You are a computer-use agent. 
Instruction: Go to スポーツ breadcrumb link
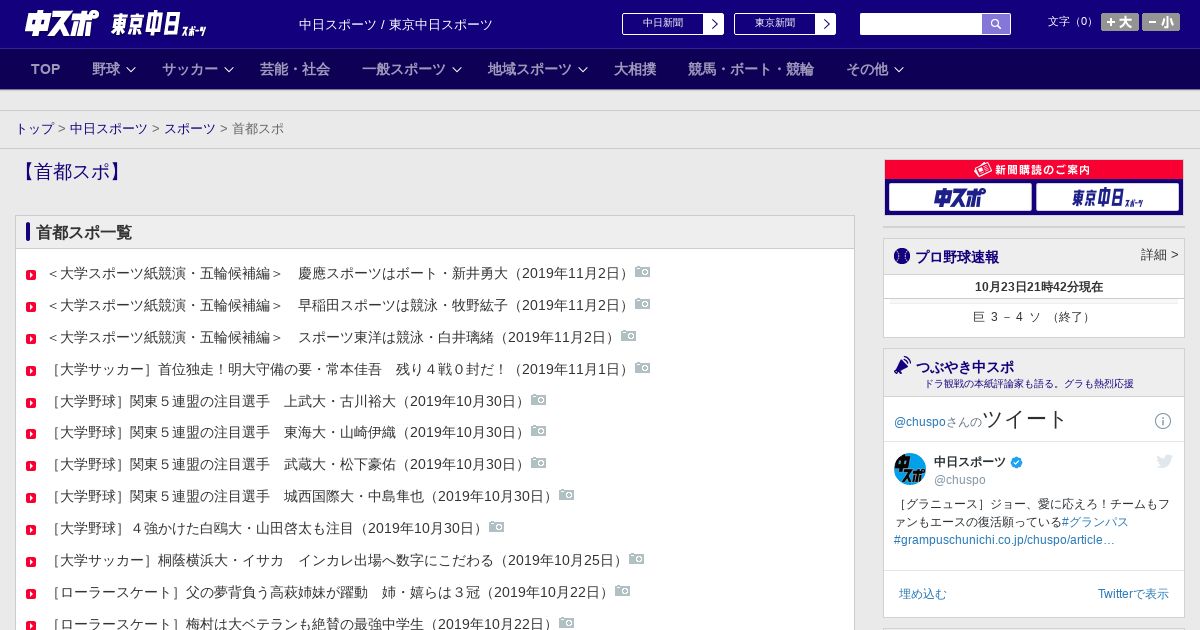point(190,129)
